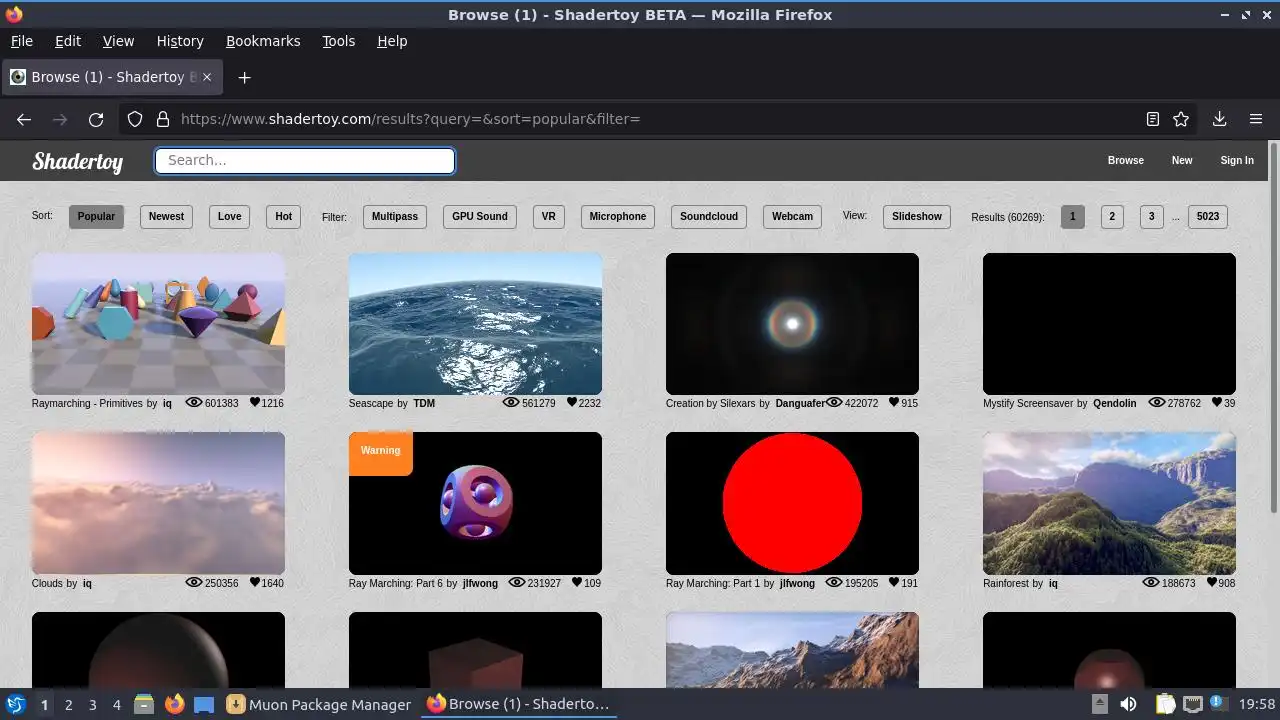The height and width of the screenshot is (720, 1280).
Task: Toggle the Multipass filter
Action: coord(395,216)
